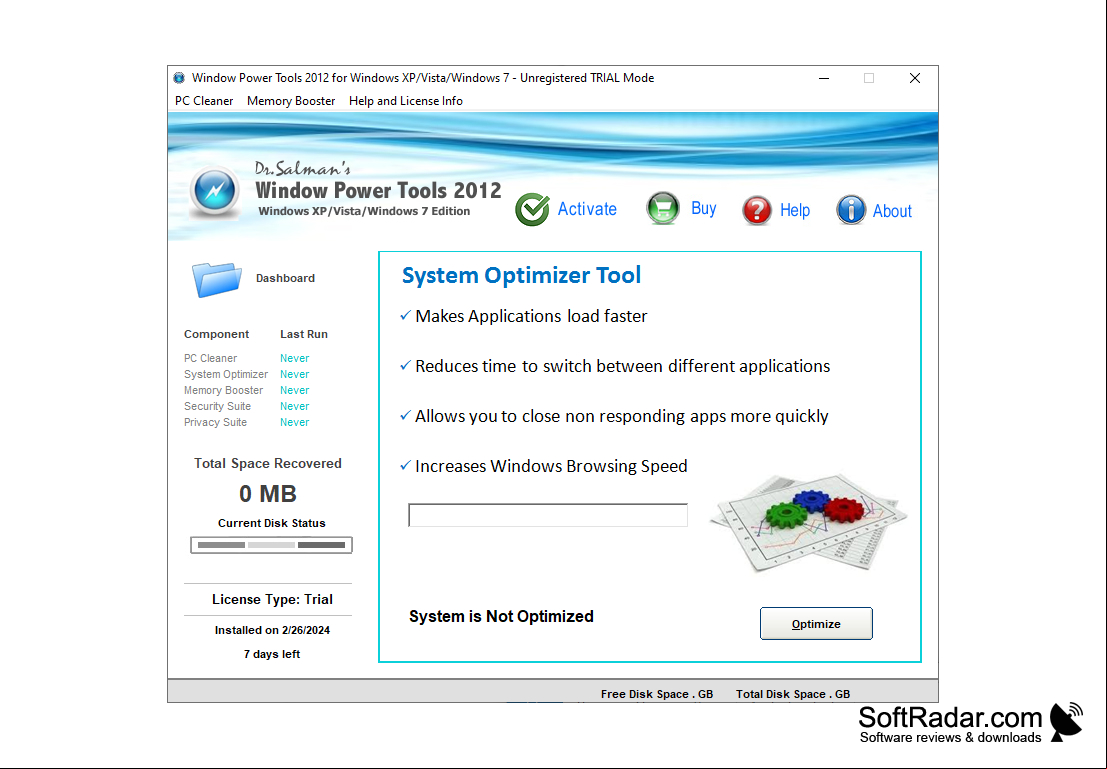Click Never beside Security Suite
Screen dimensions: 1107x769
[x=294, y=406]
